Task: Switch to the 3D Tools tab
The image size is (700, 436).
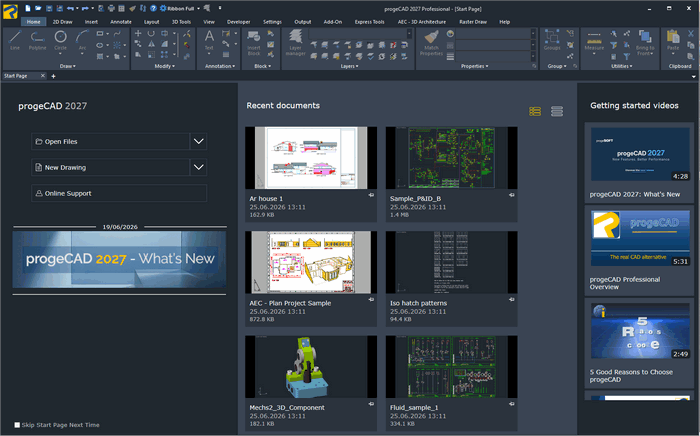Action: point(181,22)
